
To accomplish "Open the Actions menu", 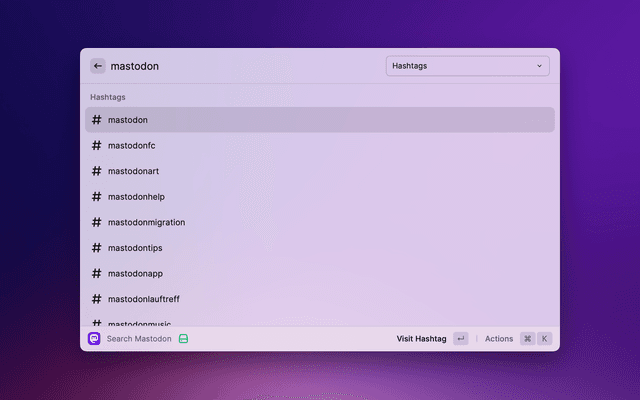I will pyautogui.click(x=498, y=339).
